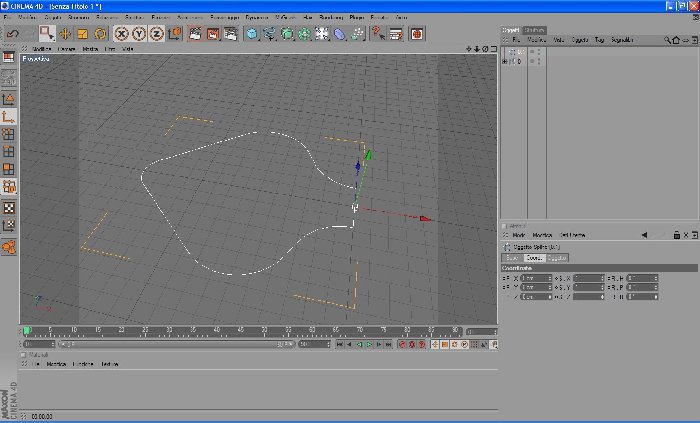Open the viewport Camere menu

66,49
